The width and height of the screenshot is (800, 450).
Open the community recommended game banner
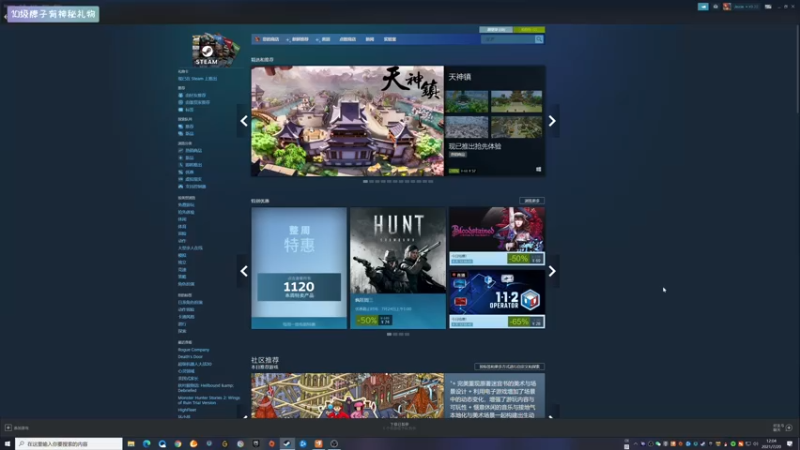click(x=347, y=396)
